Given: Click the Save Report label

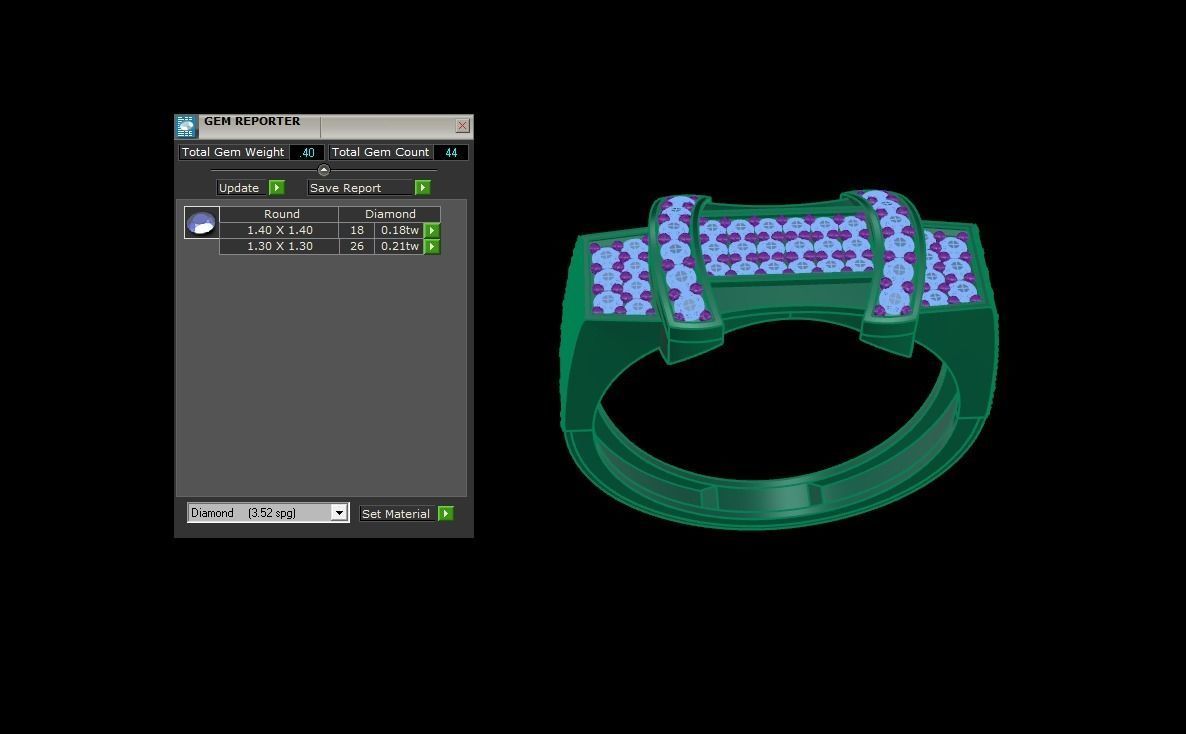Looking at the screenshot, I should pyautogui.click(x=346, y=188).
